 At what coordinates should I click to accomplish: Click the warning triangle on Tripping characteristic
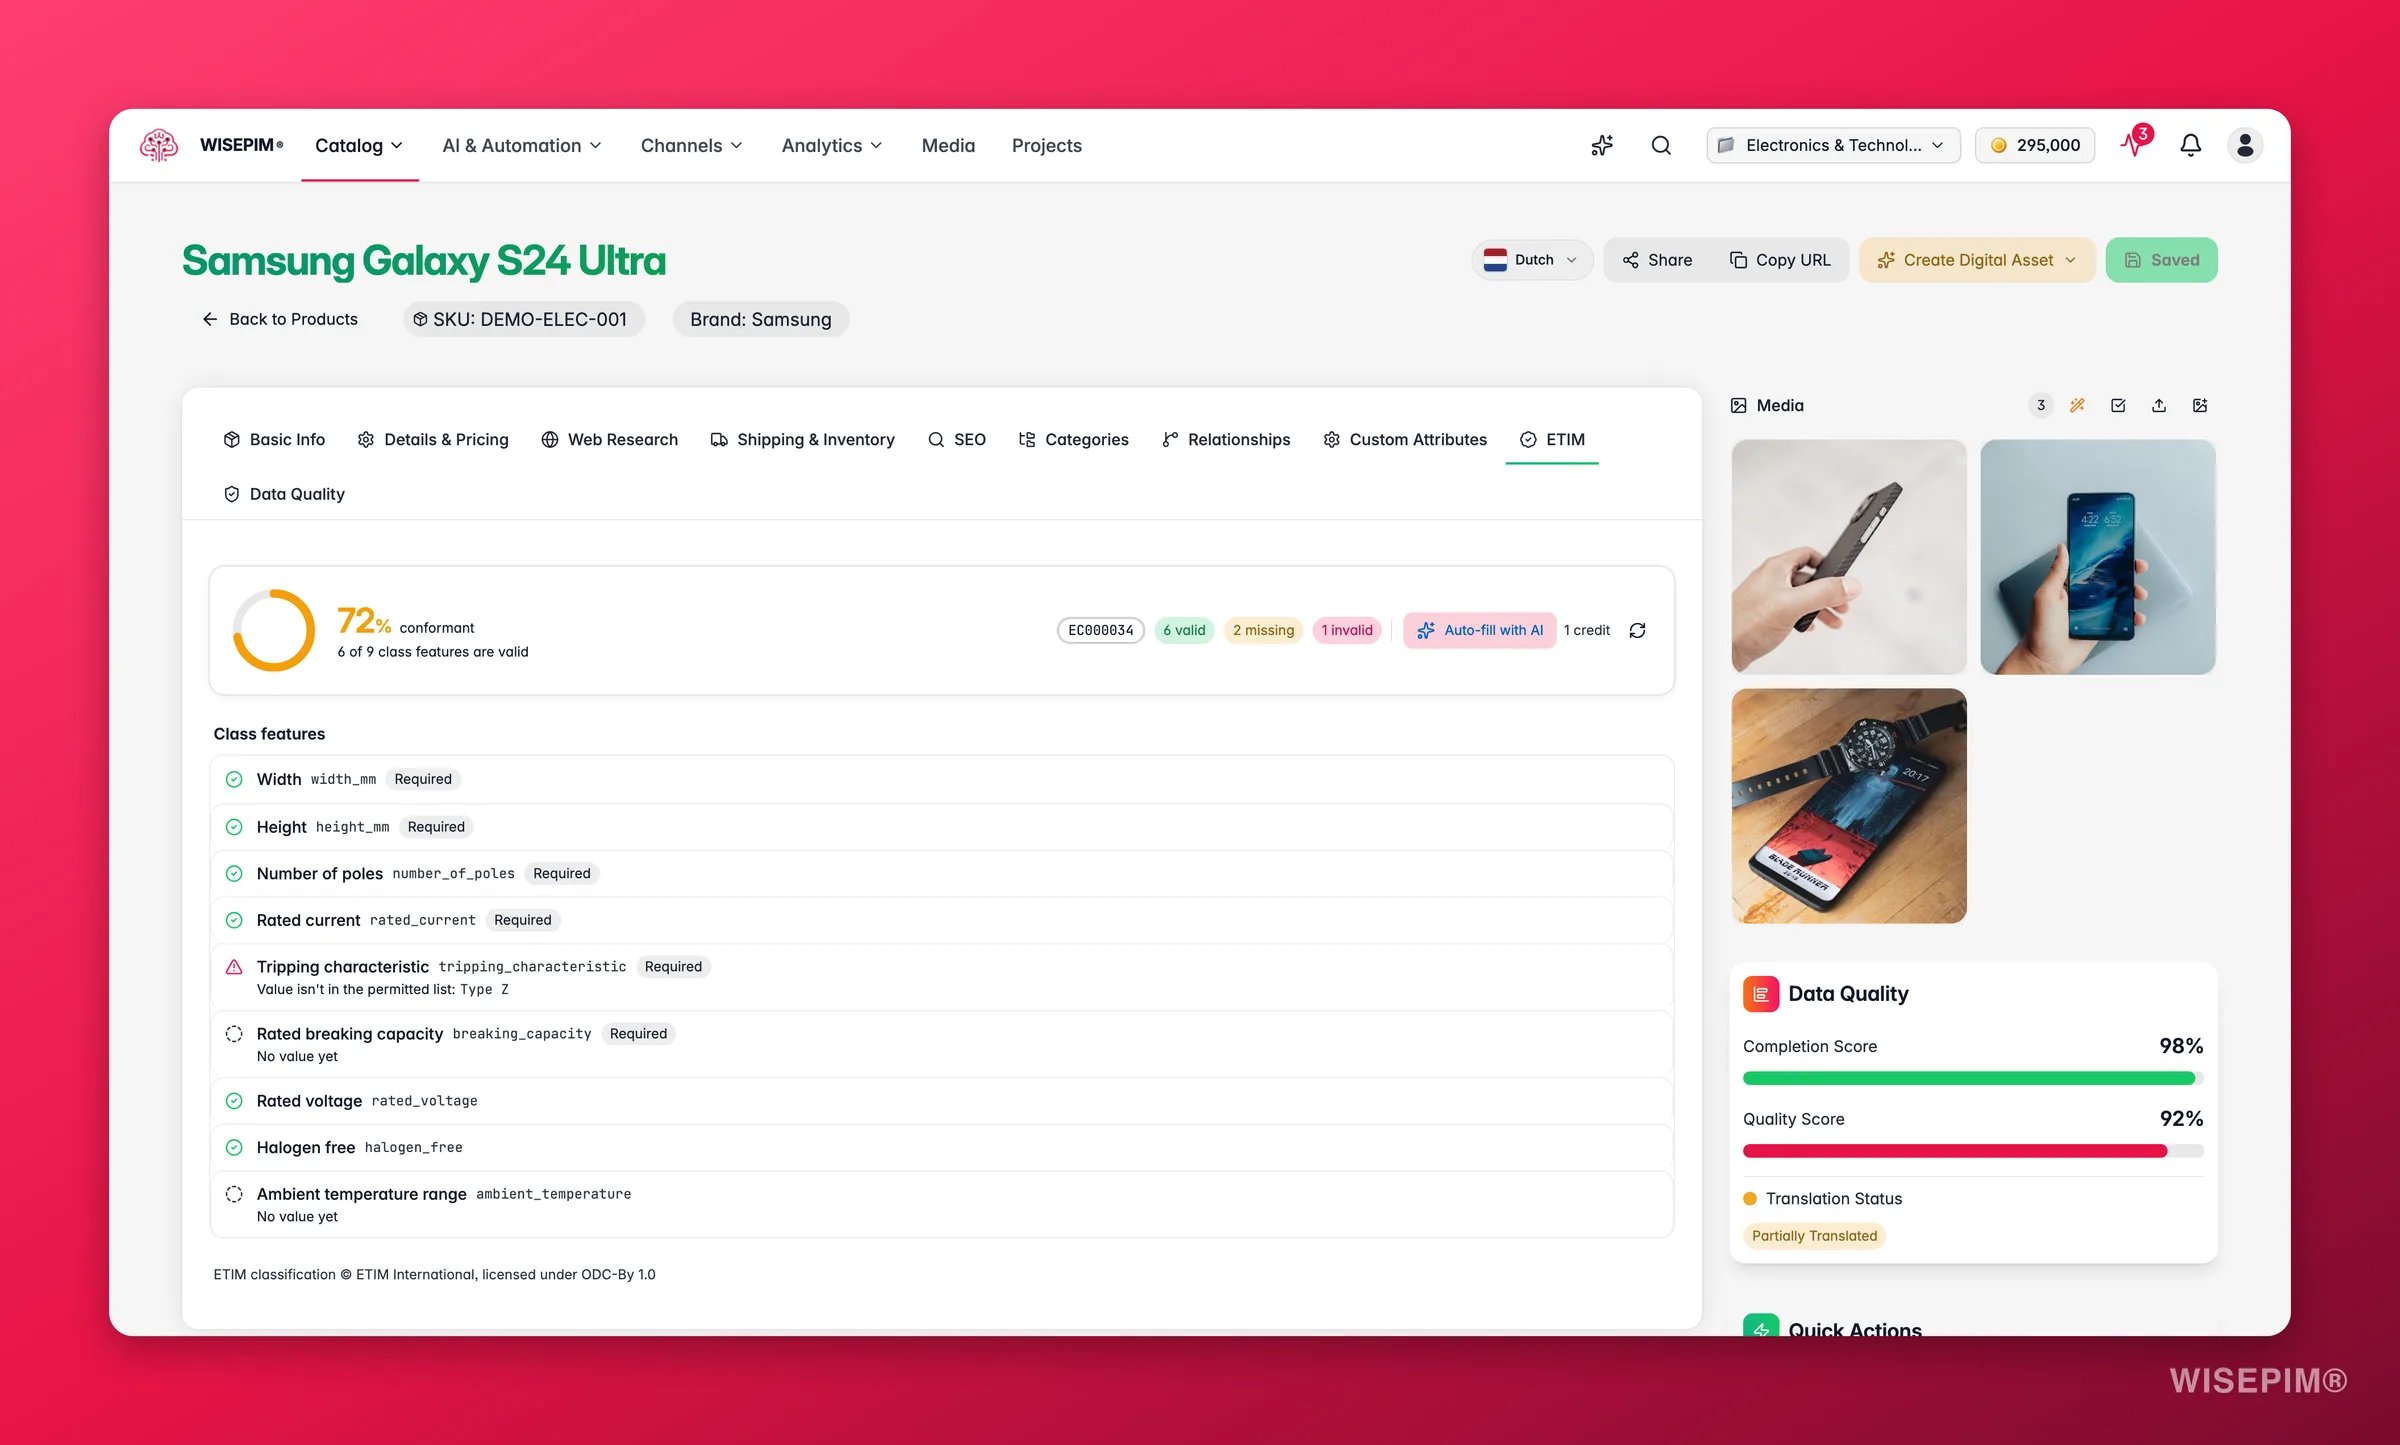click(x=234, y=967)
